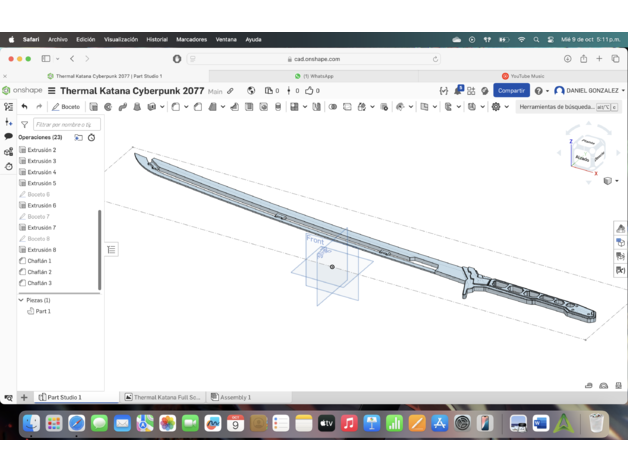Open the document hamburger menu

pos(52,91)
